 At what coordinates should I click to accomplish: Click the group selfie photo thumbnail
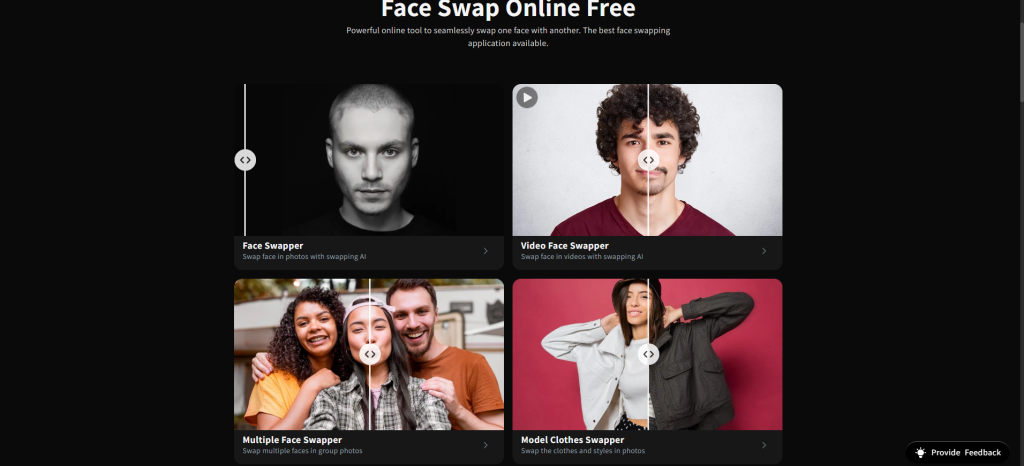pos(369,354)
